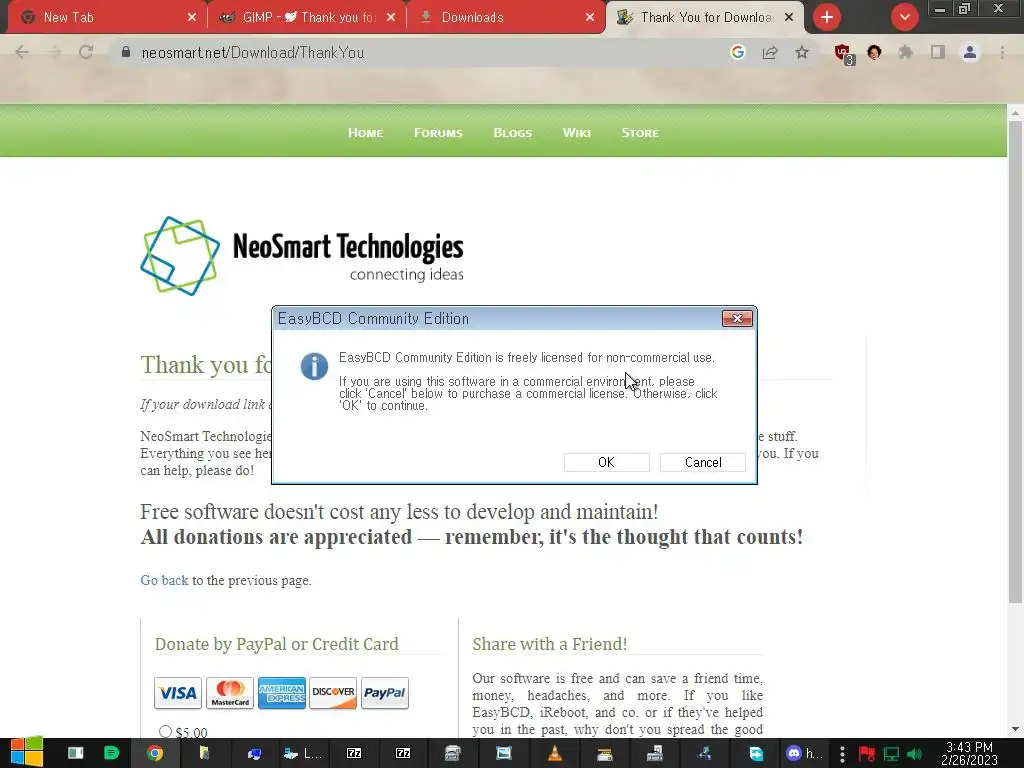Open the Home navigation link
1024x768 pixels.
click(365, 133)
